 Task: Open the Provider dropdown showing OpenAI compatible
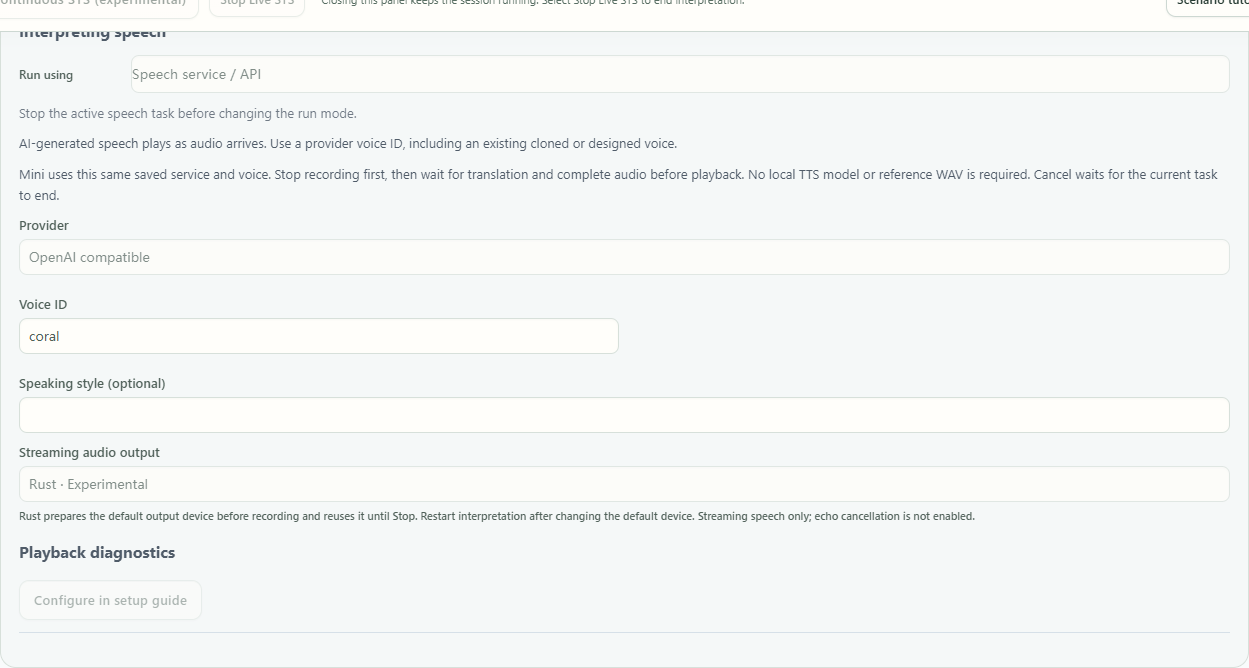pos(624,257)
